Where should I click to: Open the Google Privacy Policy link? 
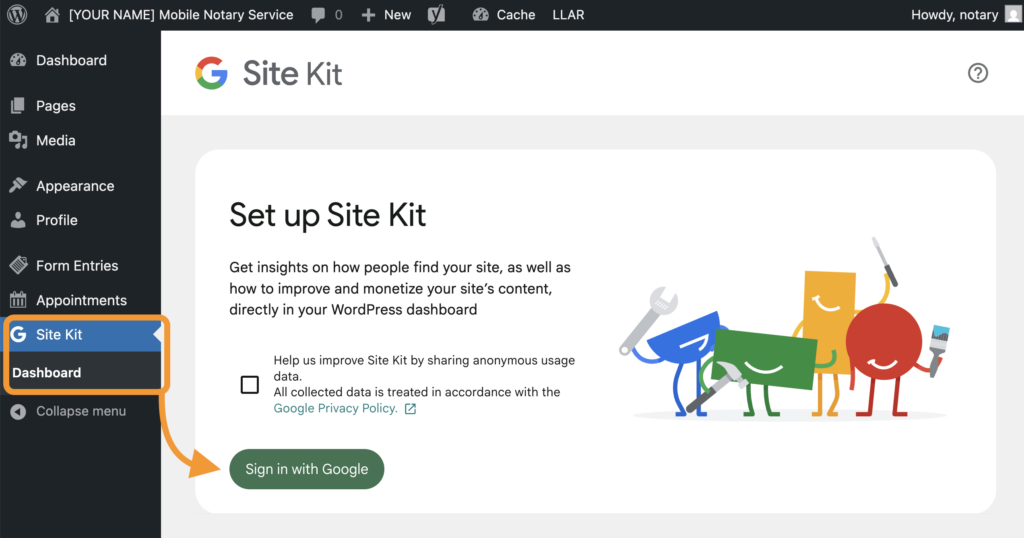tap(335, 408)
